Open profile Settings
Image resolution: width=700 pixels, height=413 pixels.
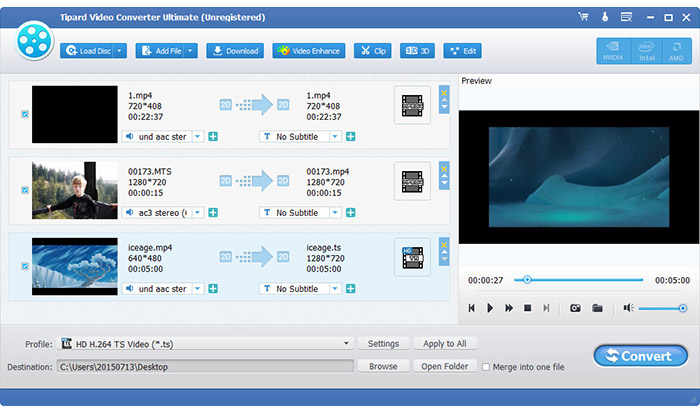(383, 344)
